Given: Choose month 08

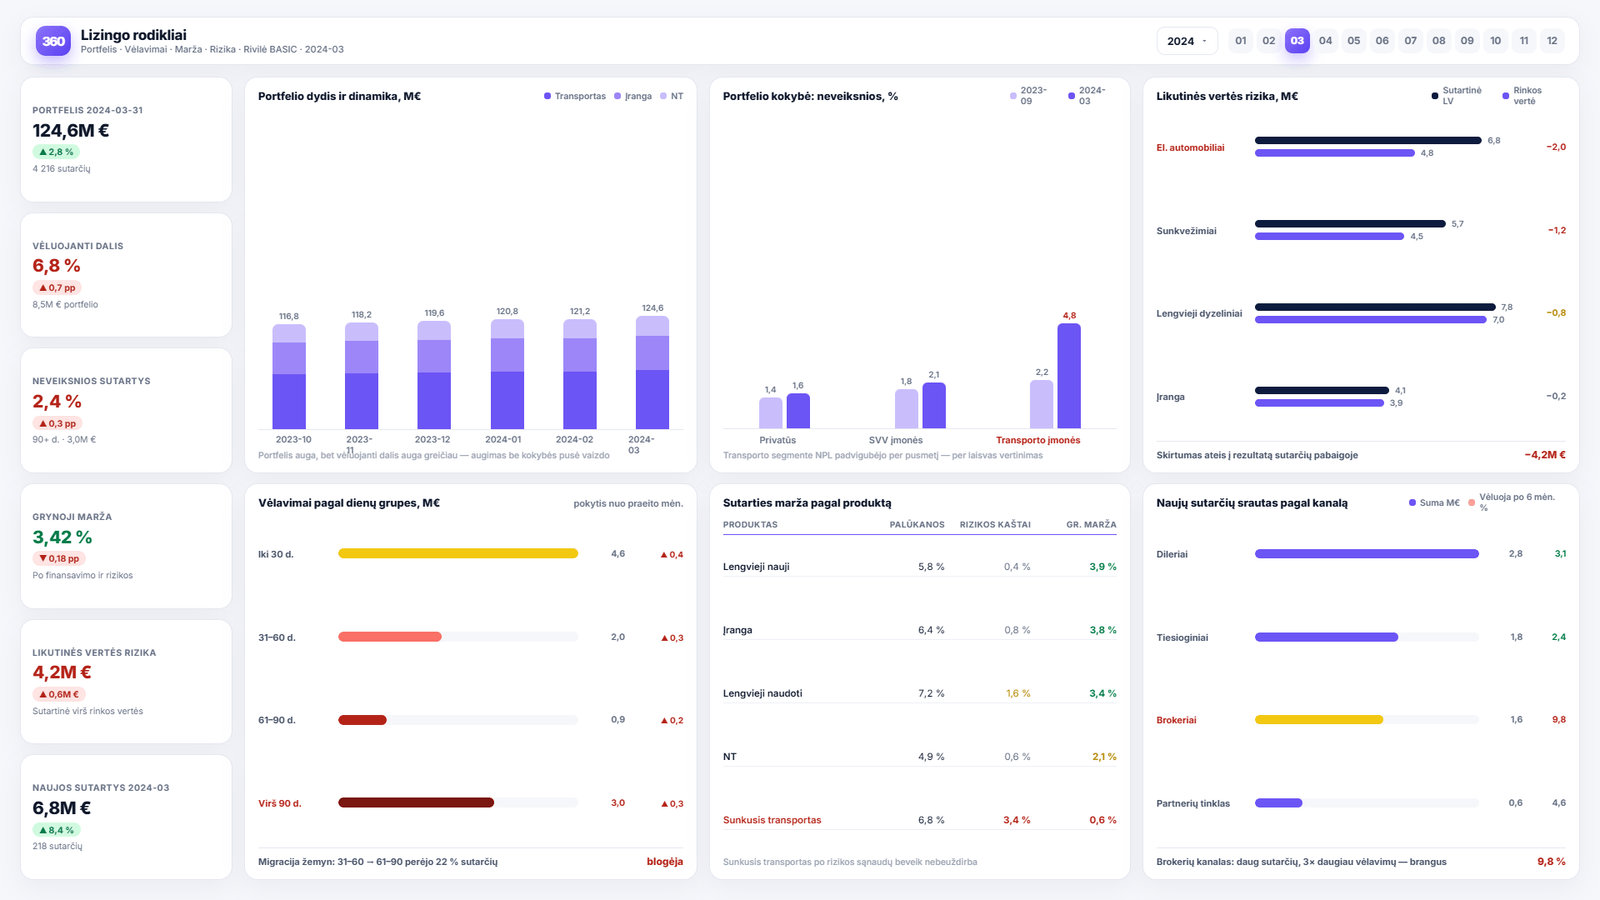Looking at the screenshot, I should coord(1439,41).
